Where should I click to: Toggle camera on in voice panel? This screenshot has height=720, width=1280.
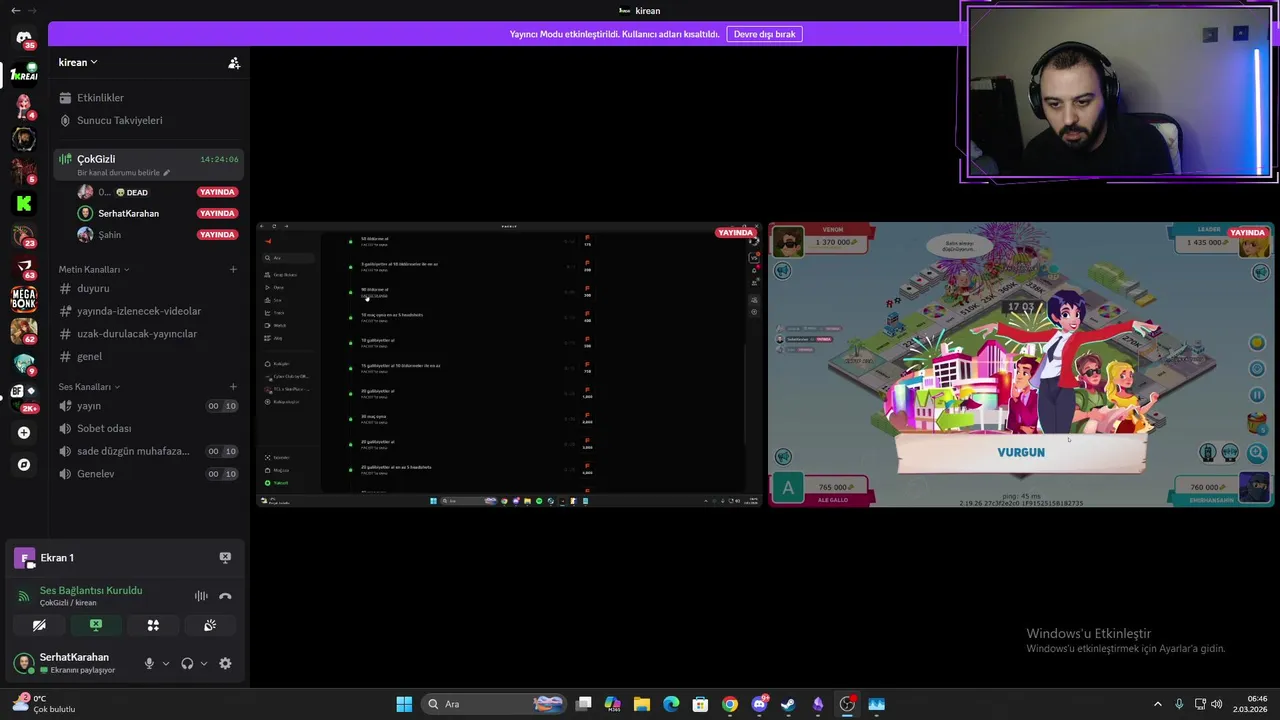[39, 625]
